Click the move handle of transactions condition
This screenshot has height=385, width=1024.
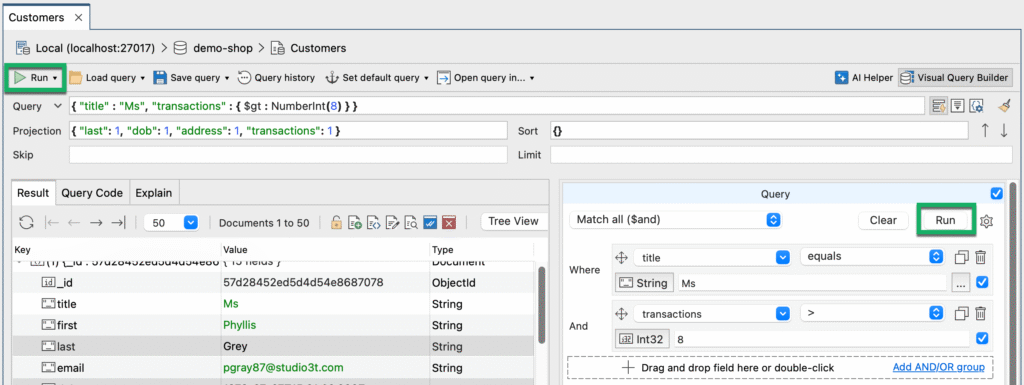point(622,314)
